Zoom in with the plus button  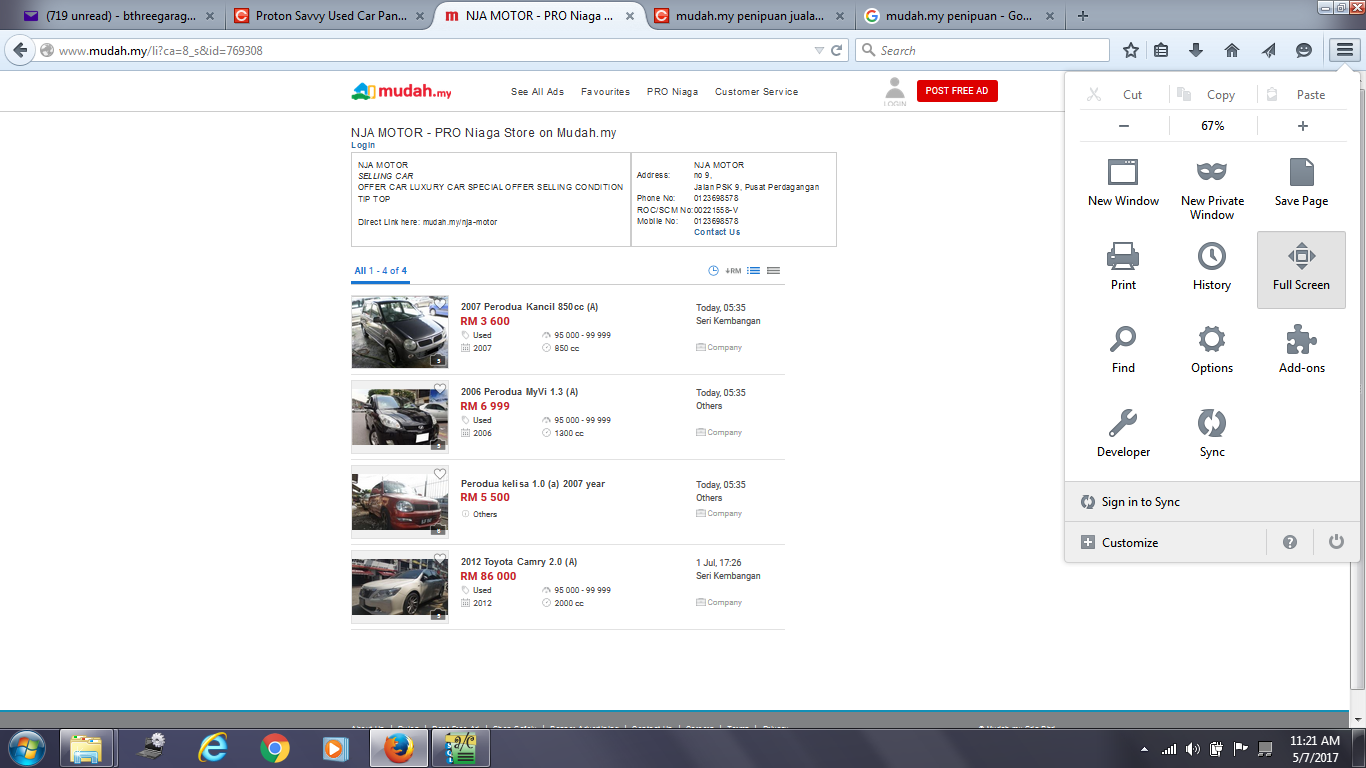click(1302, 126)
